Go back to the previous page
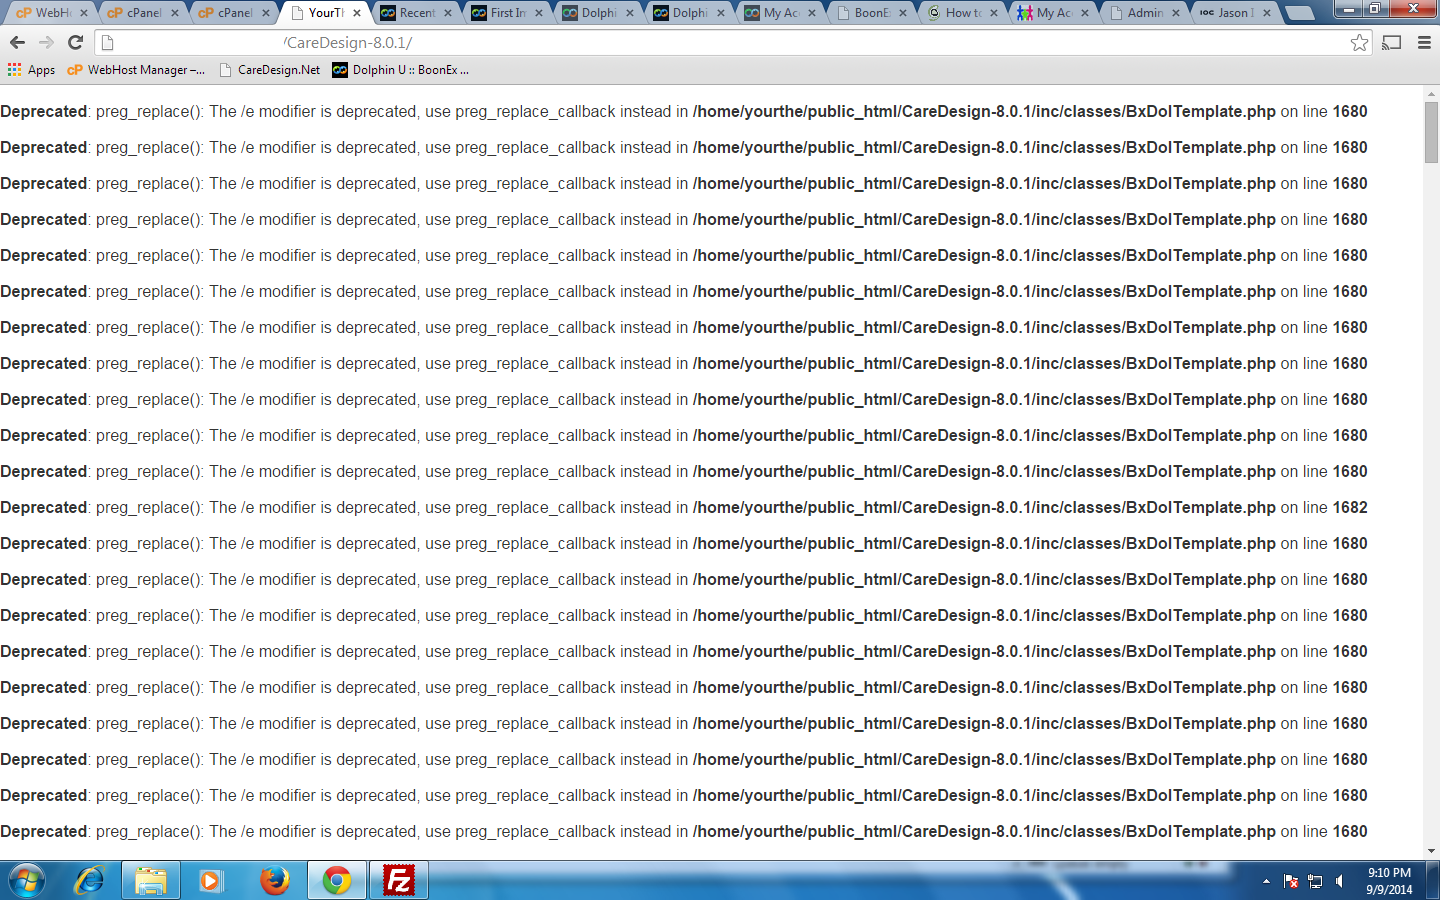The width and height of the screenshot is (1440, 900). click(x=17, y=42)
